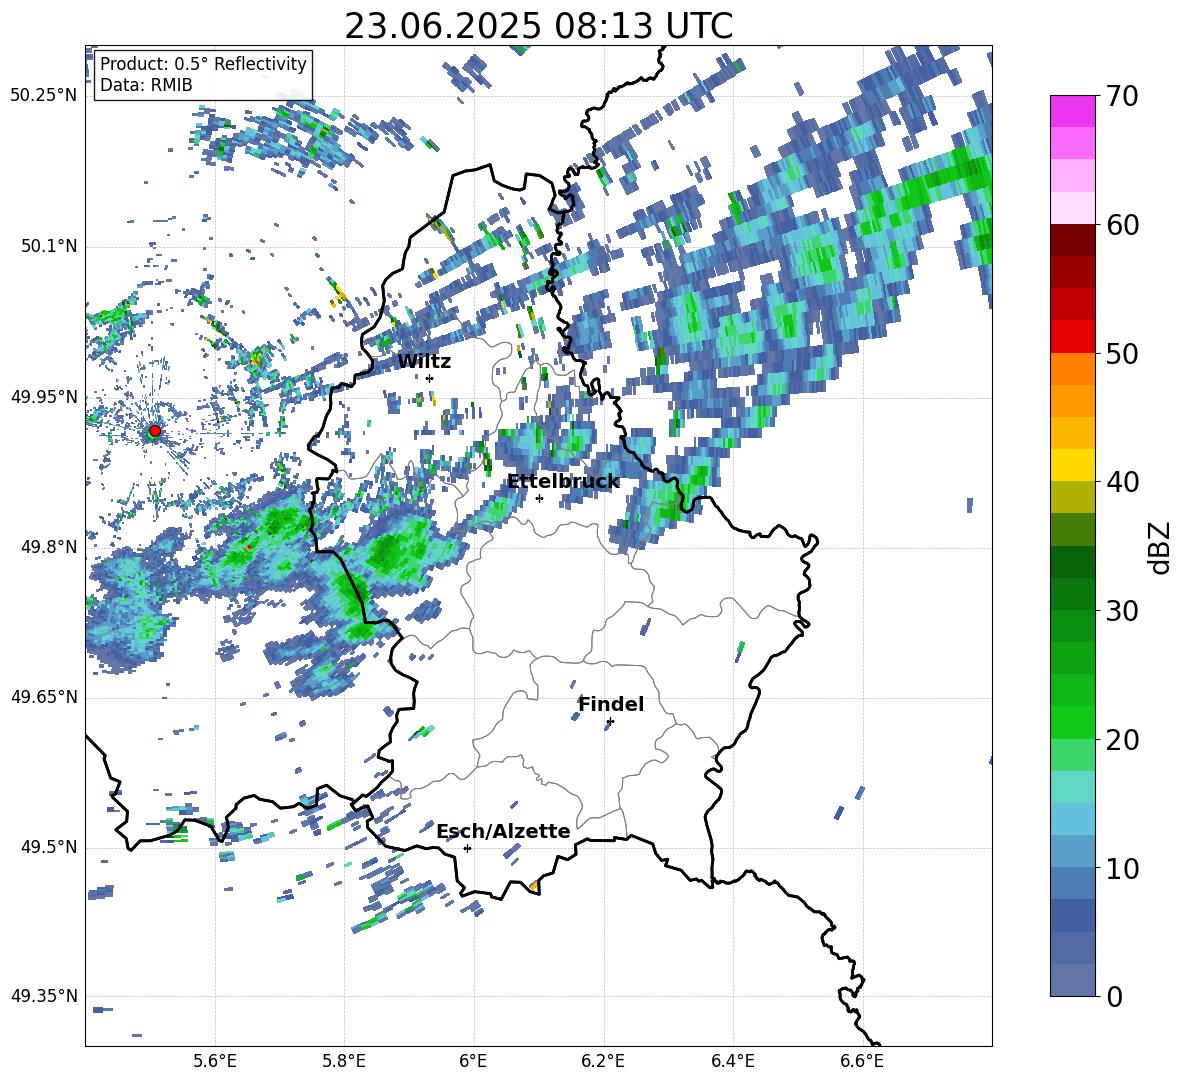Click the light green swatch just below 20

[1072, 755]
